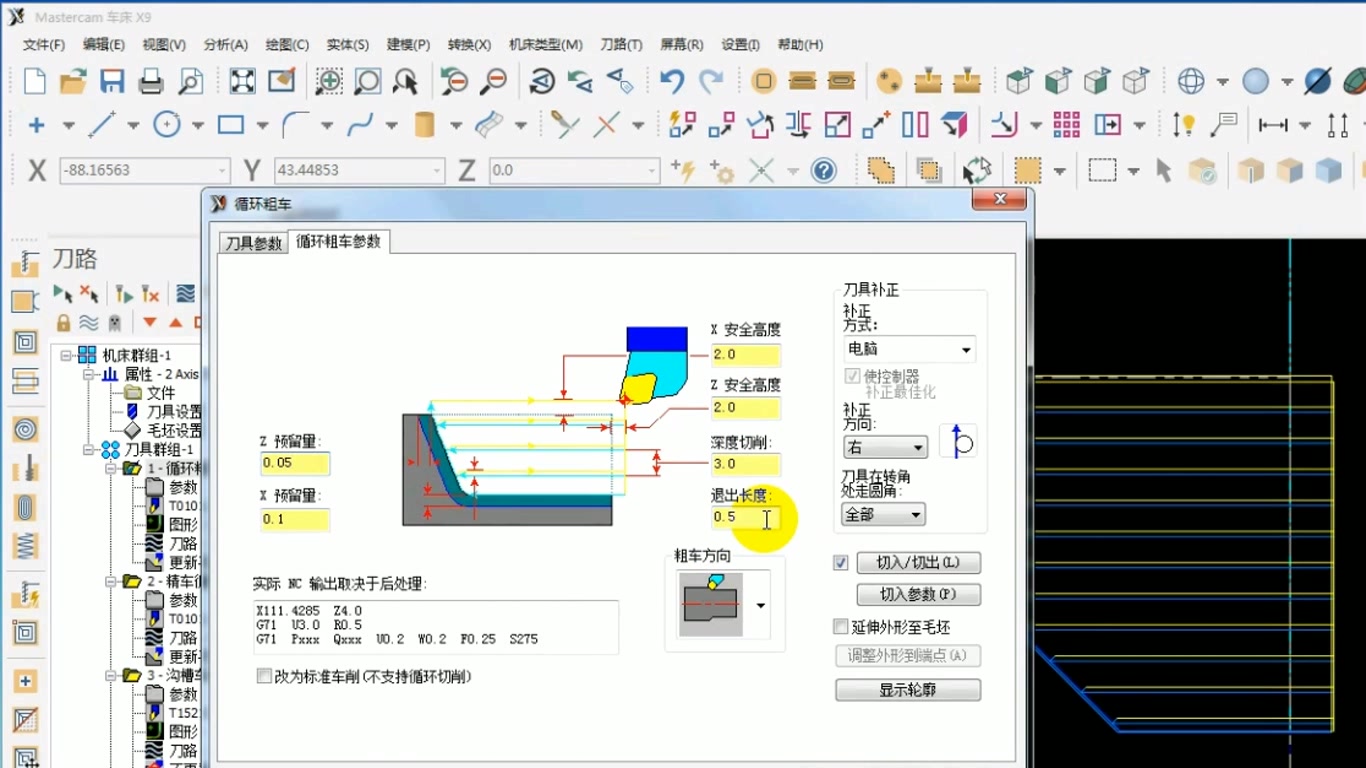
Task: Open the 文件(F) menu
Action: pyautogui.click(x=43, y=45)
